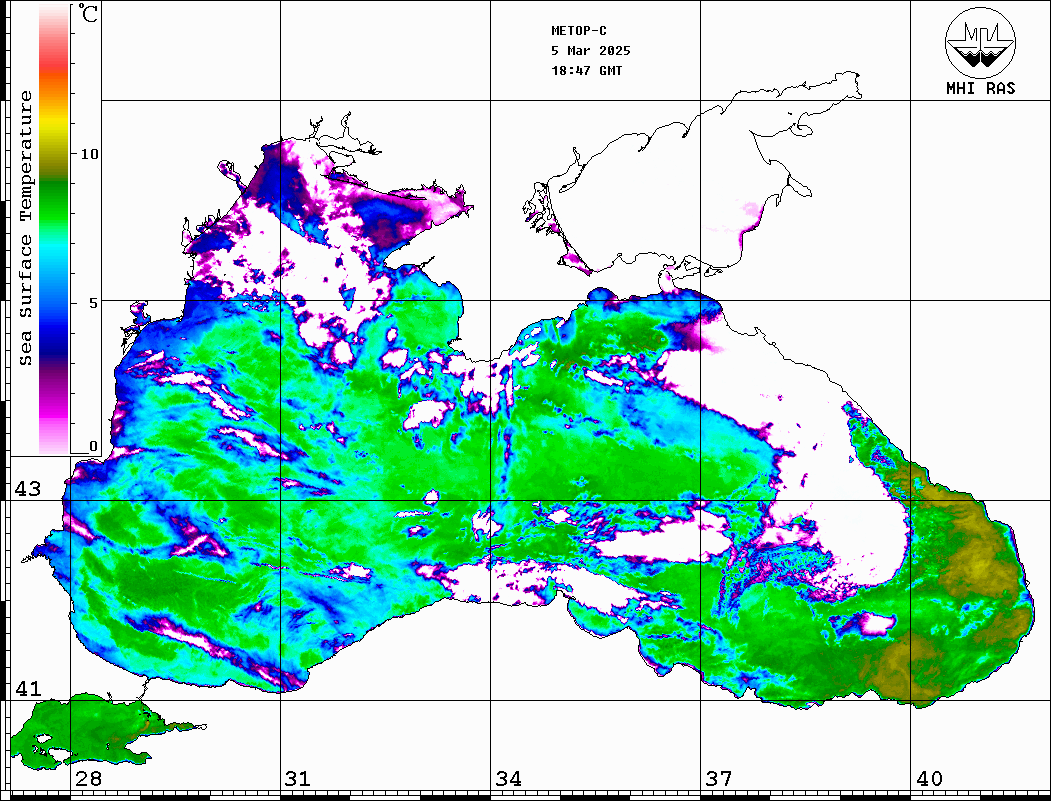Click the '5 Mar 2025' date text
Screen dimensions: 1051x801
(x=591, y=51)
